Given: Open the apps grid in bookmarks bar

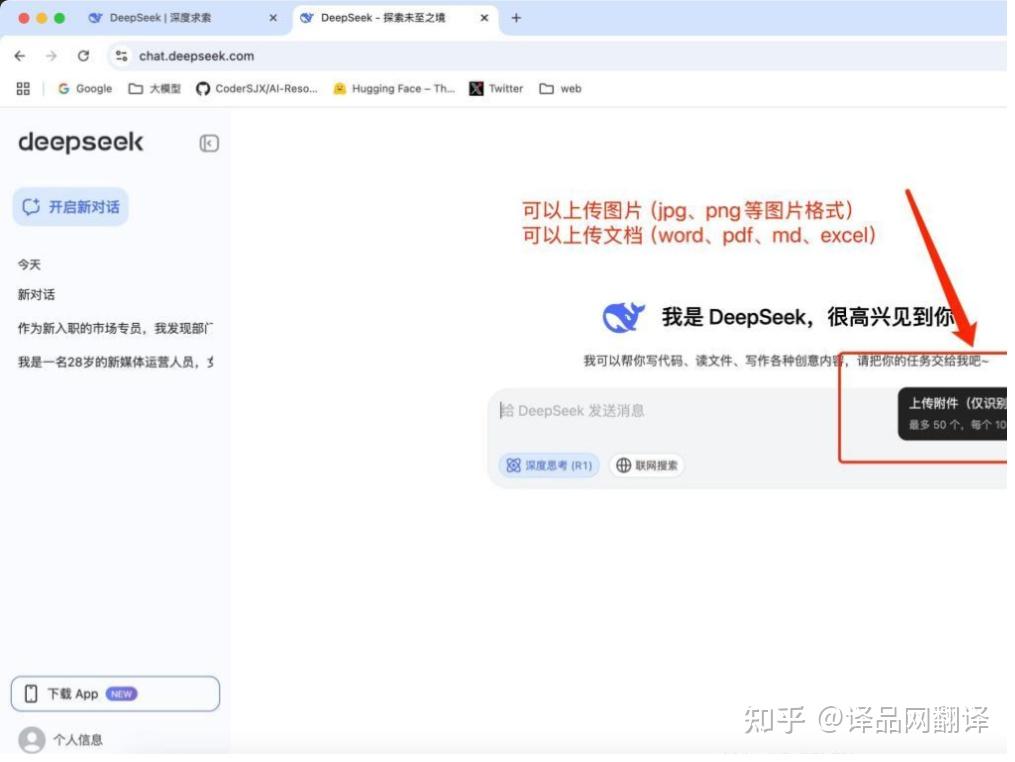Looking at the screenshot, I should [23, 89].
